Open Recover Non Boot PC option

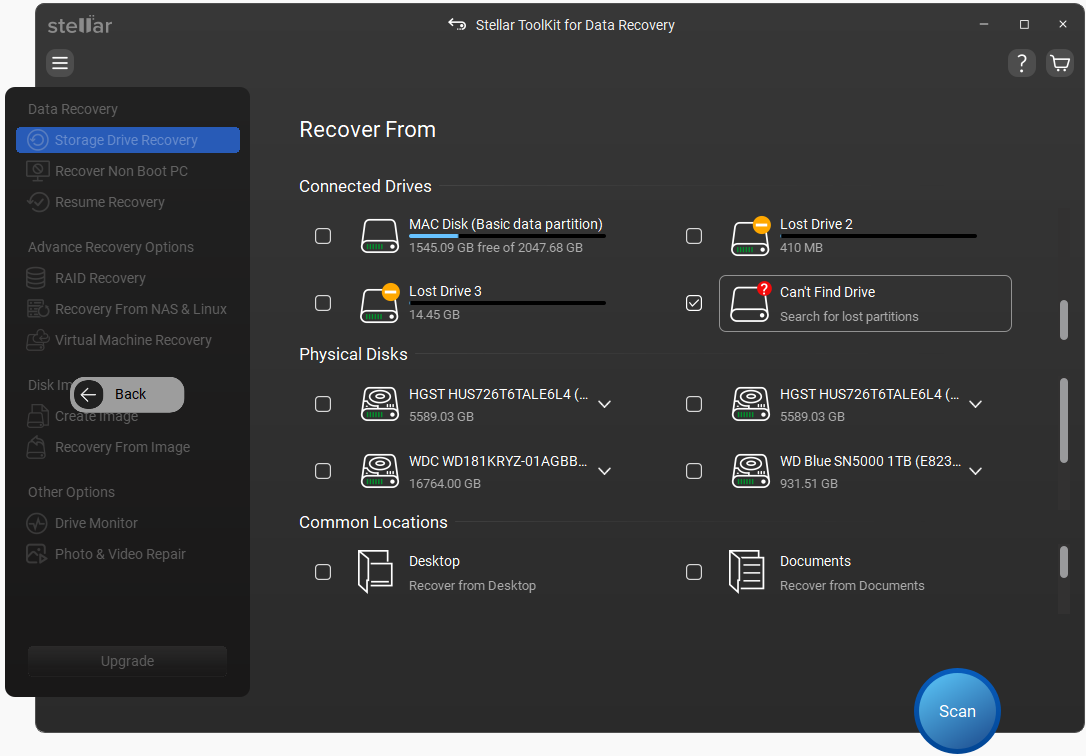coord(121,171)
